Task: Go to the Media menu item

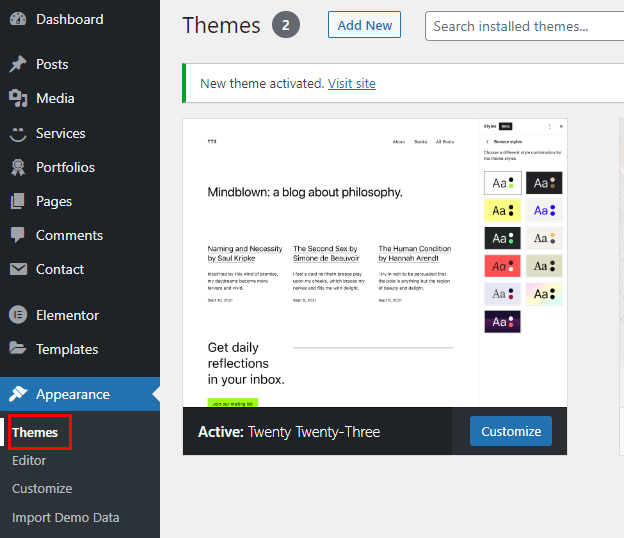Action: pyautogui.click(x=80, y=98)
